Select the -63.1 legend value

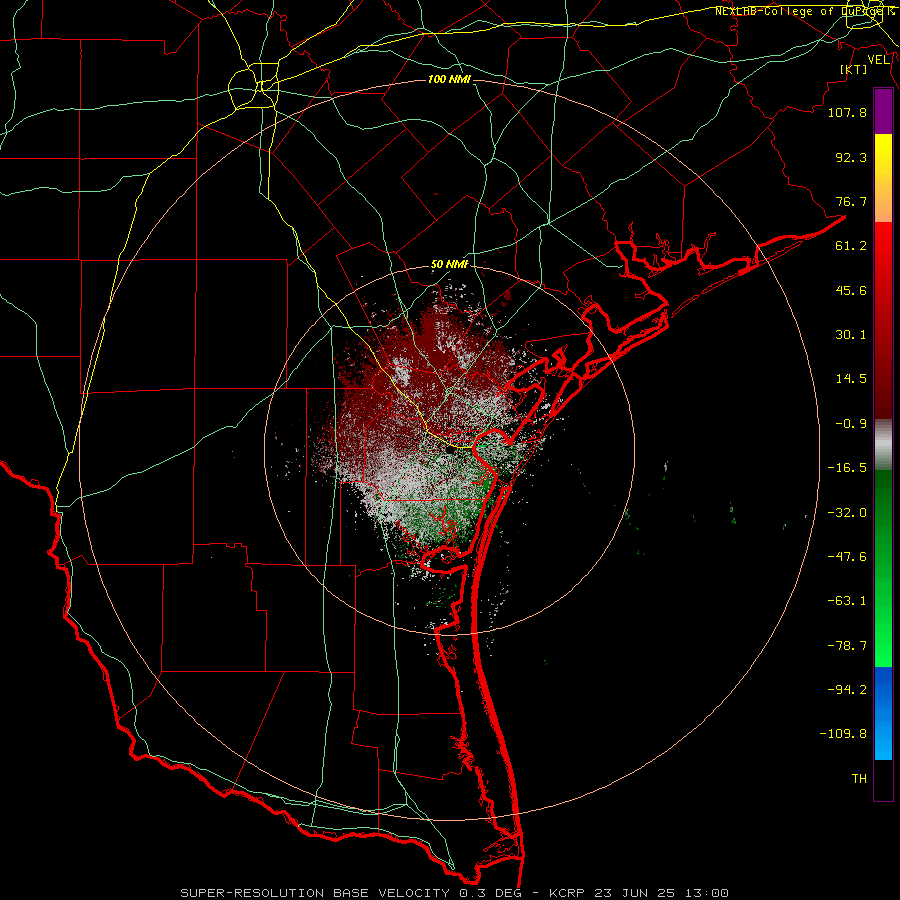click(847, 601)
